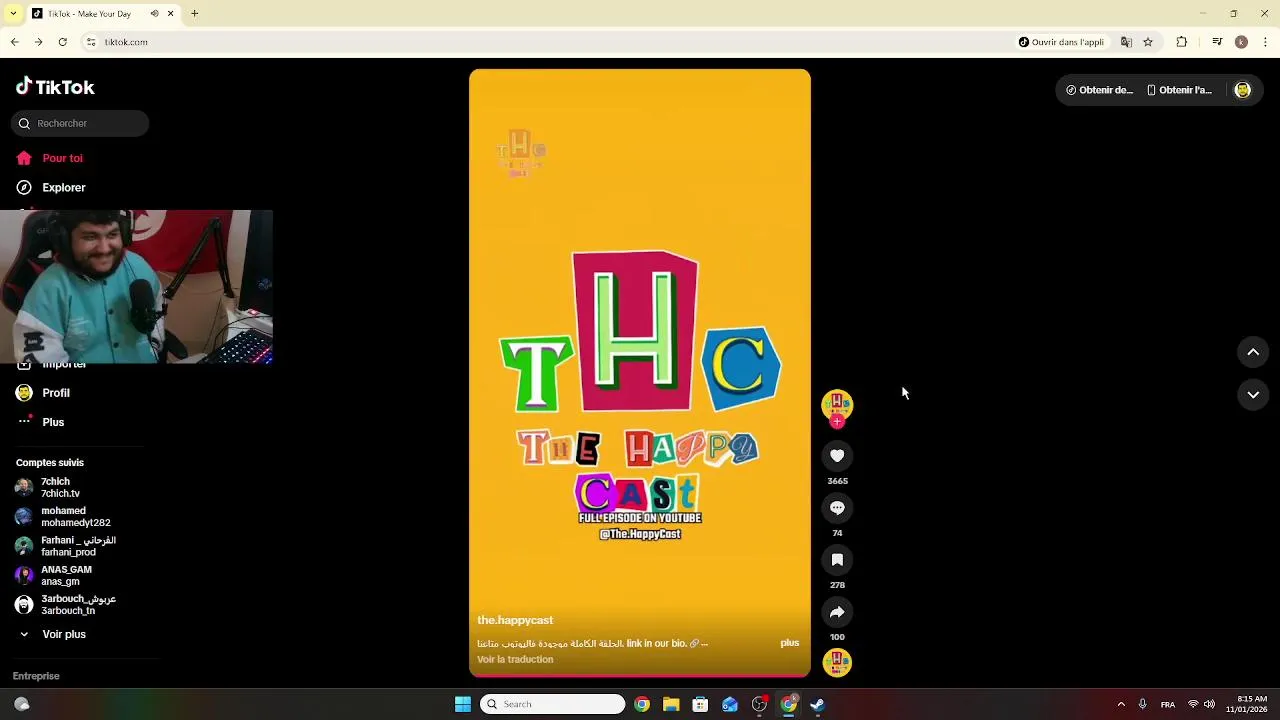Like the video with heart icon
Viewport: 1280px width, 720px height.
837,456
